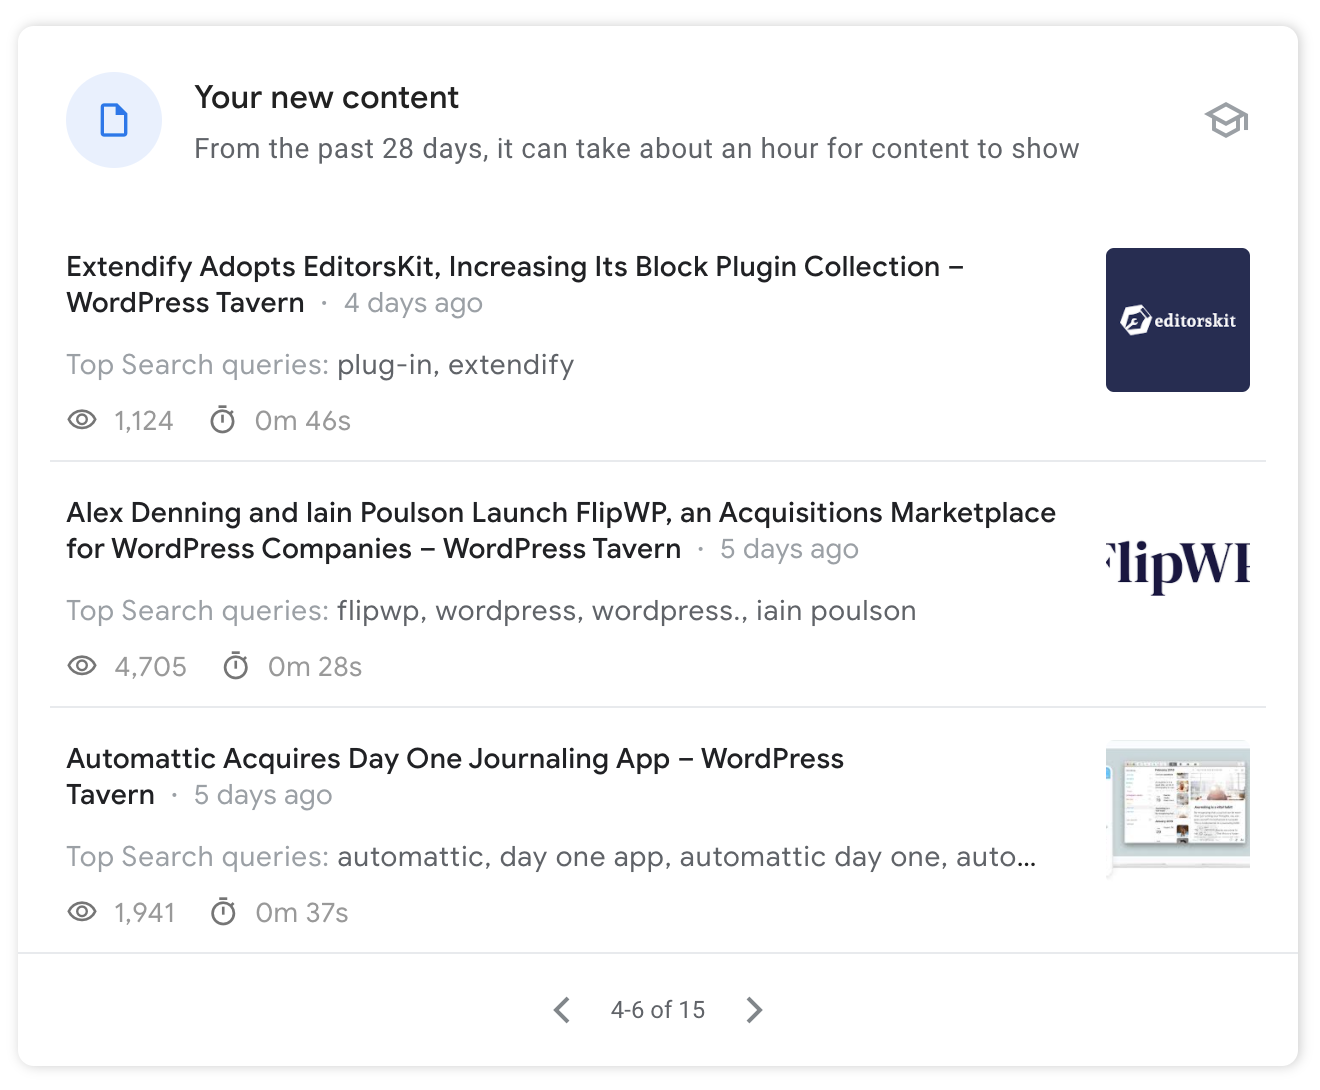Click the stopwatch icon next to 0m 28s
1320x1090 pixels.
(236, 666)
